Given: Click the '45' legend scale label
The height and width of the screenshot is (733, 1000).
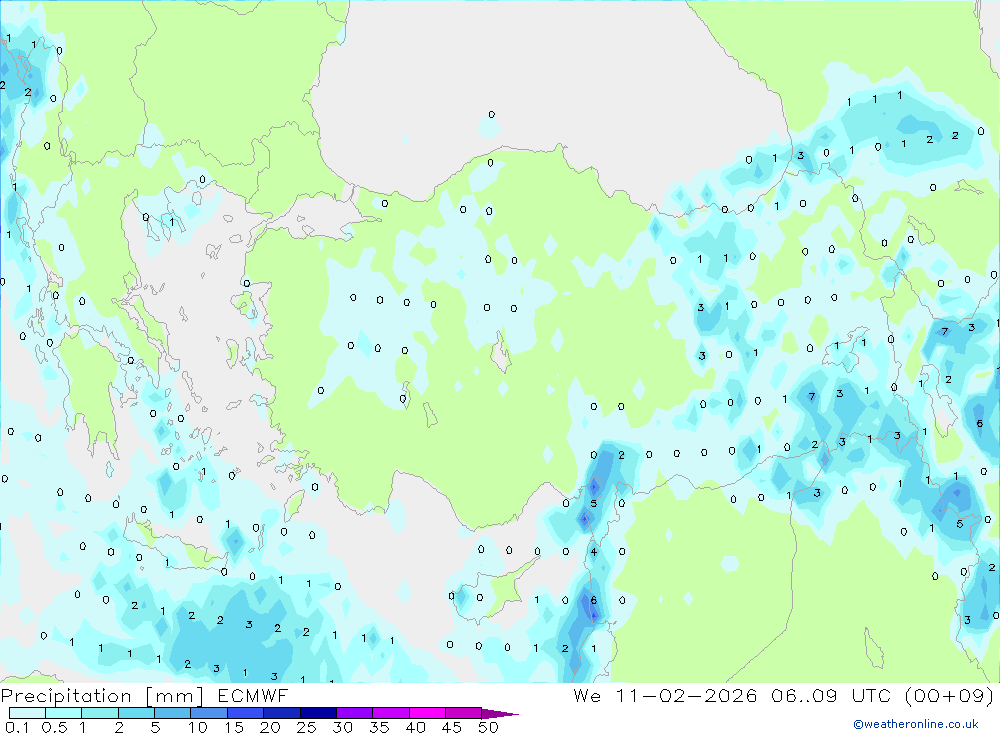Looking at the screenshot, I should coord(452,727).
